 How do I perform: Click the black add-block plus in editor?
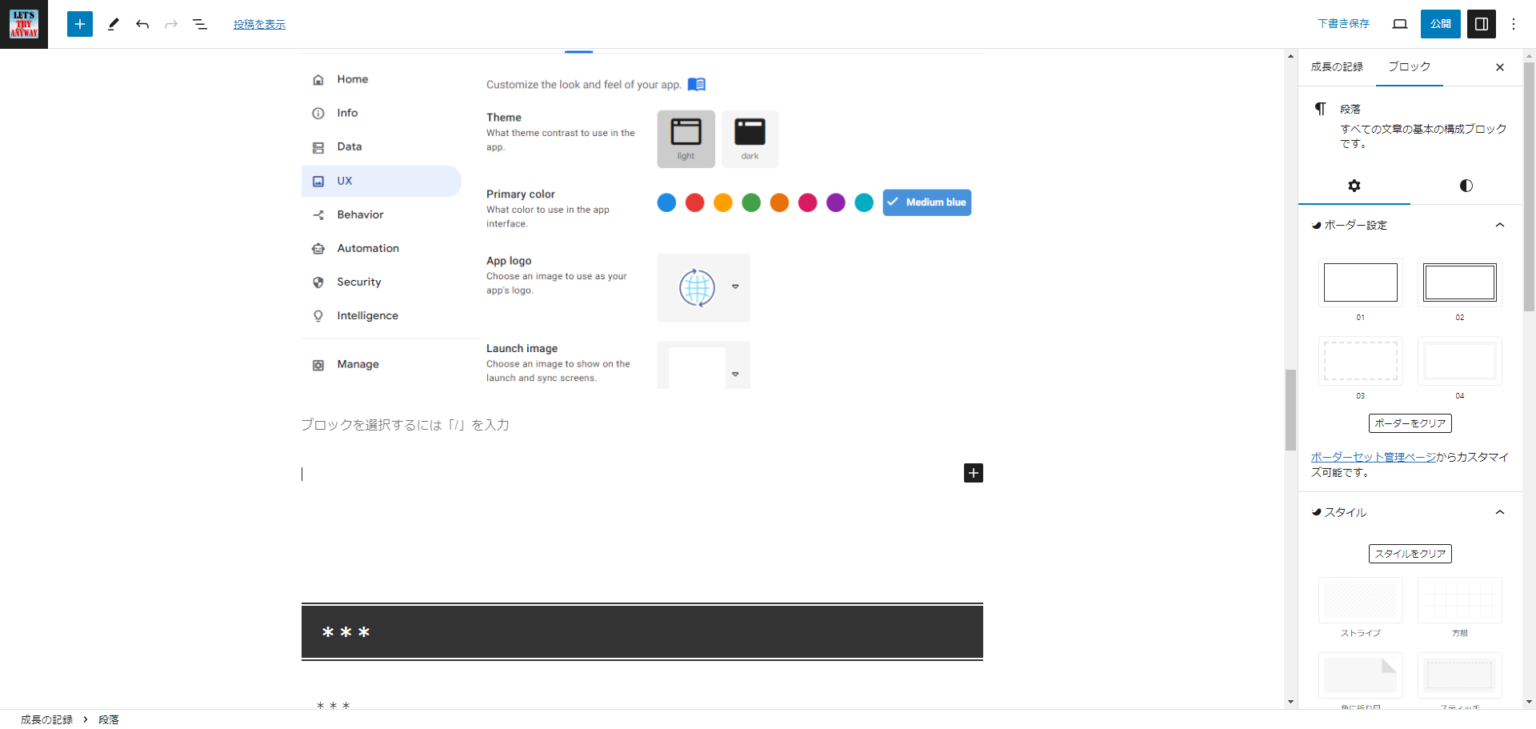tap(973, 473)
